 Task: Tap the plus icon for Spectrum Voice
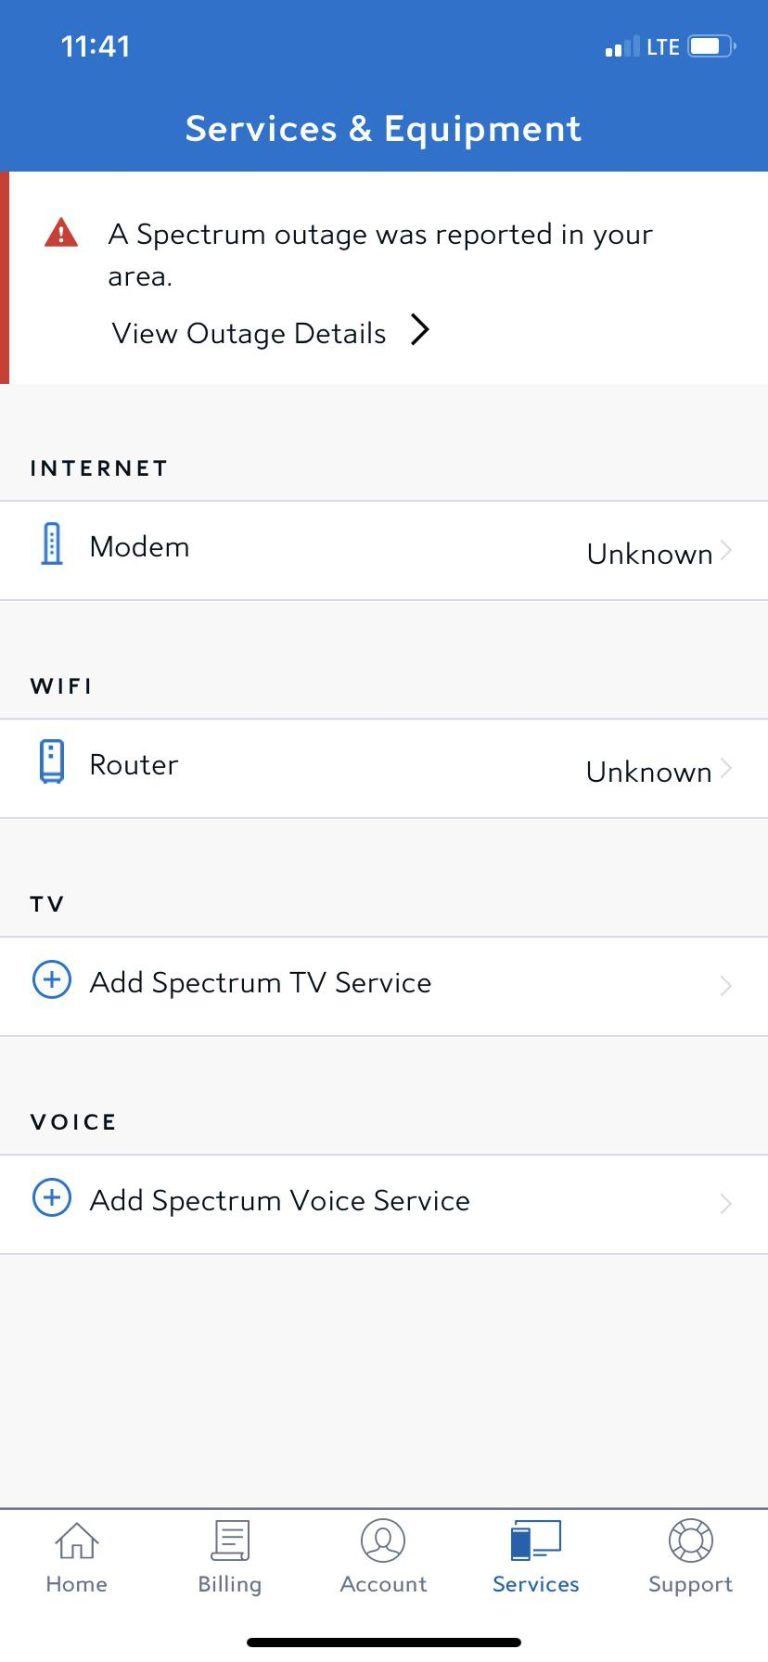click(x=52, y=1198)
